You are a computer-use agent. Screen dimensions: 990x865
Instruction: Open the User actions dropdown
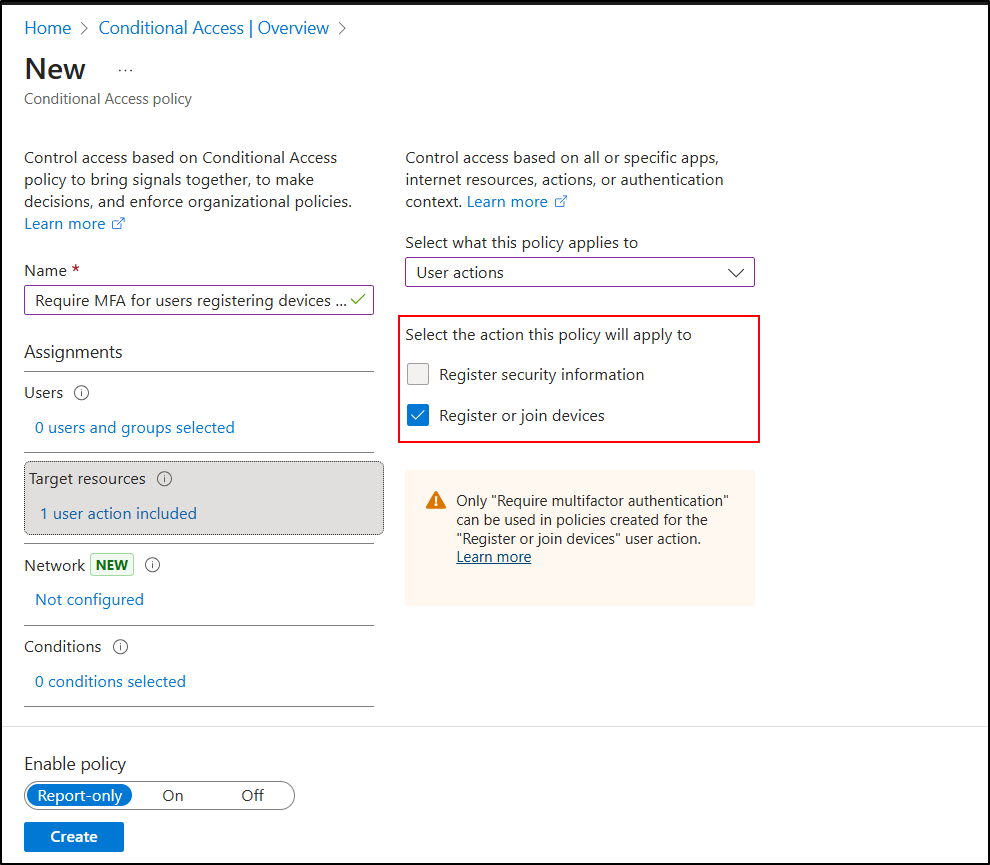pyautogui.click(x=579, y=272)
